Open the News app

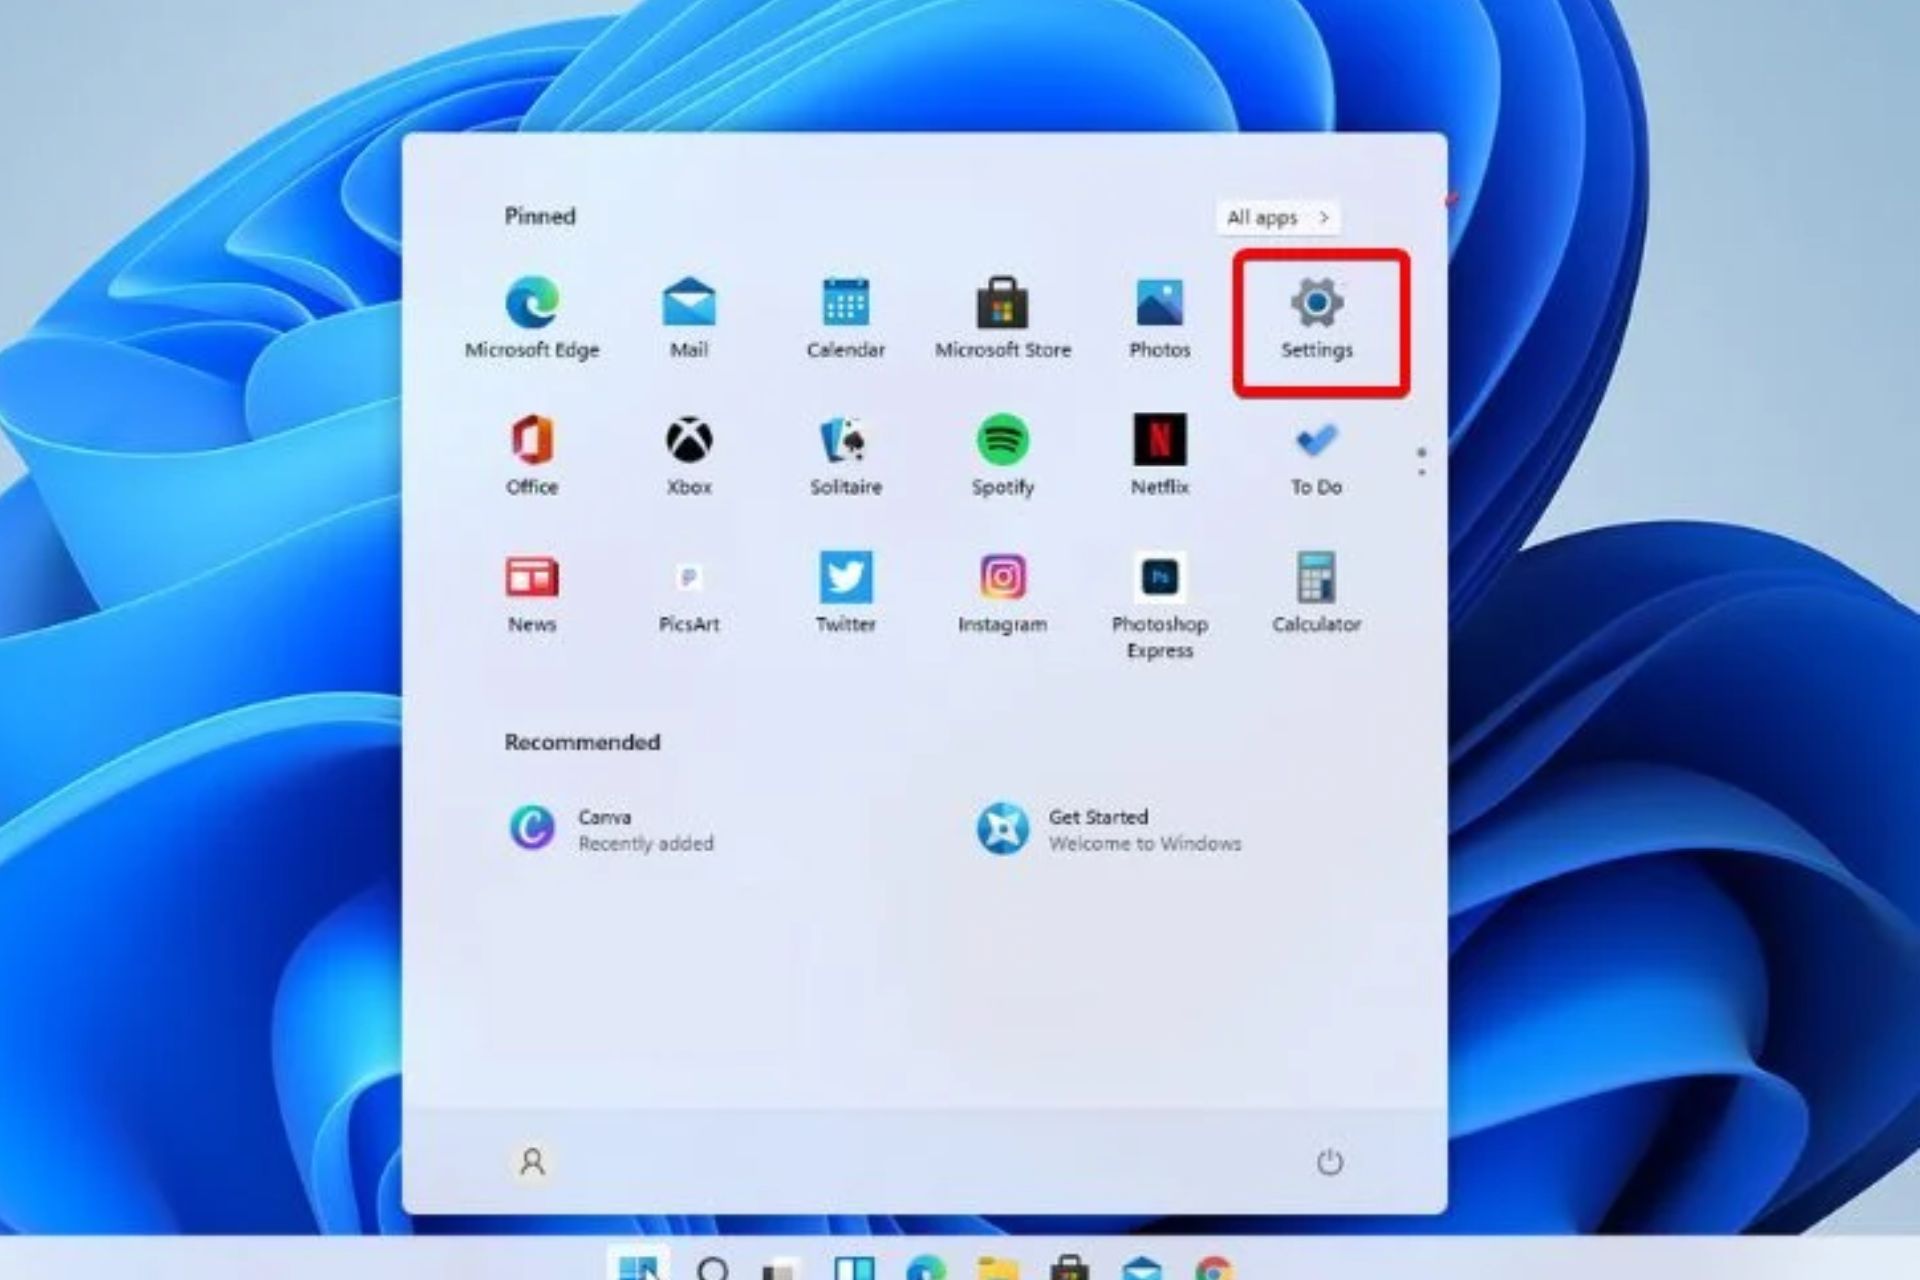(532, 592)
